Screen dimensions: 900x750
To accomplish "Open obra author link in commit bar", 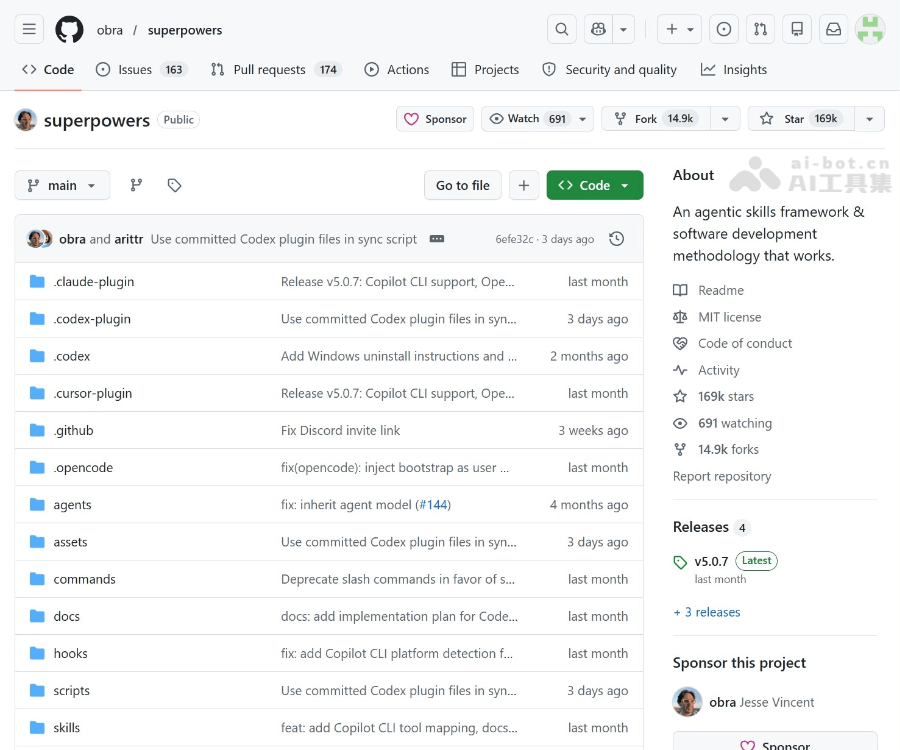I will pos(72,239).
